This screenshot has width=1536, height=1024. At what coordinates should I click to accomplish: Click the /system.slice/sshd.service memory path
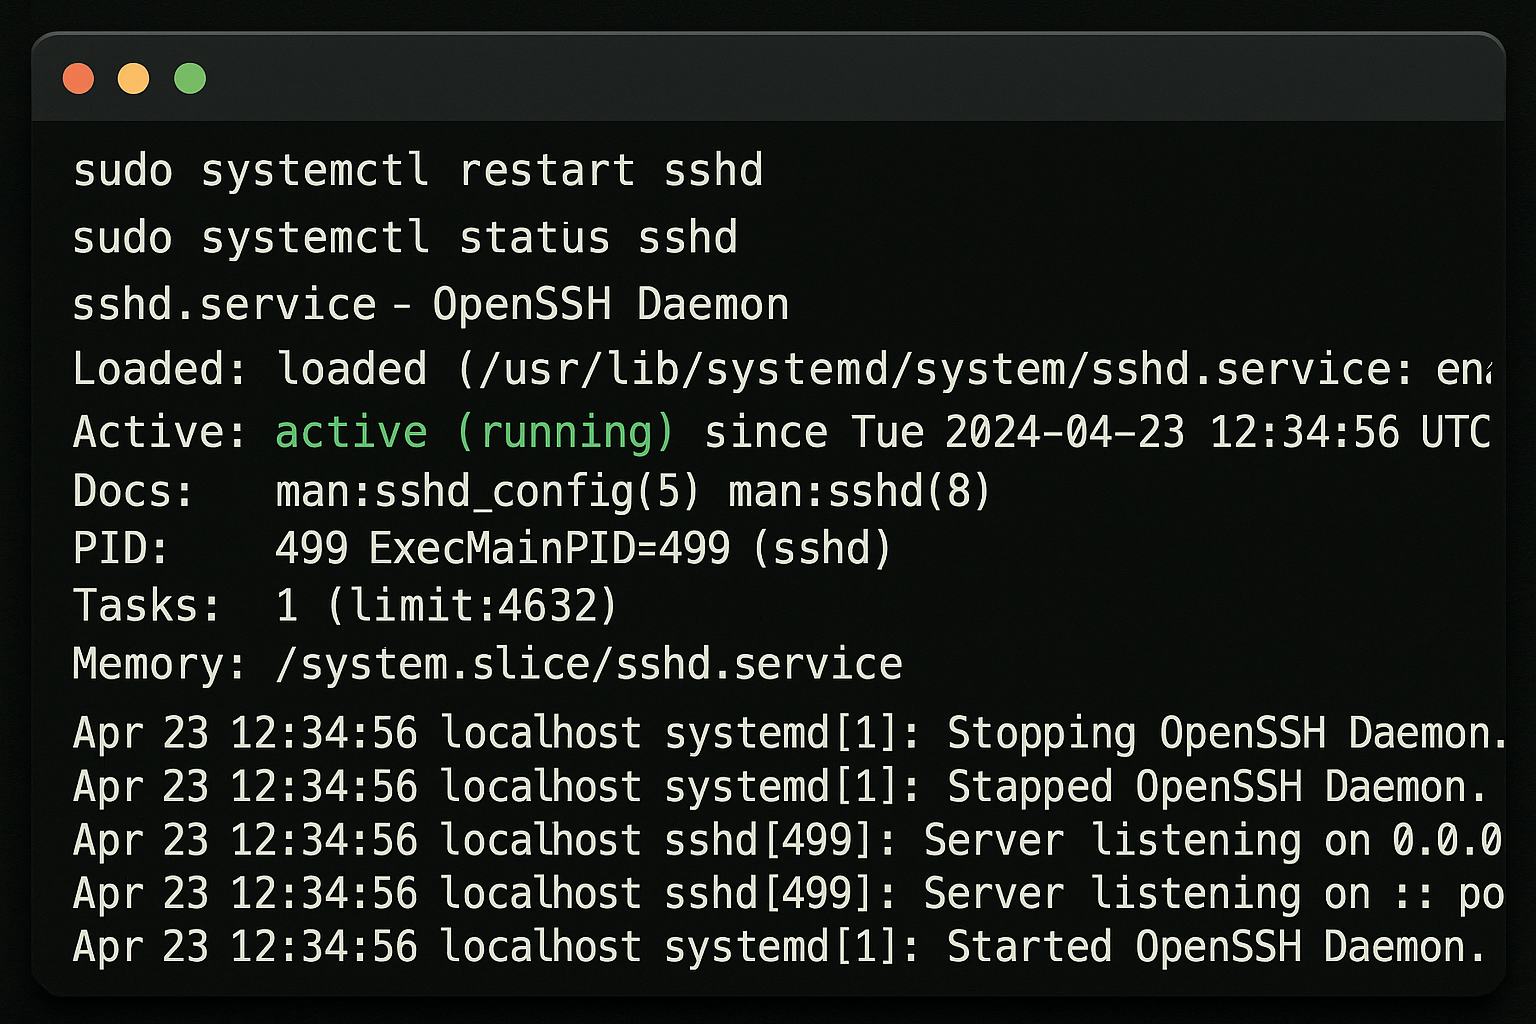coord(589,664)
